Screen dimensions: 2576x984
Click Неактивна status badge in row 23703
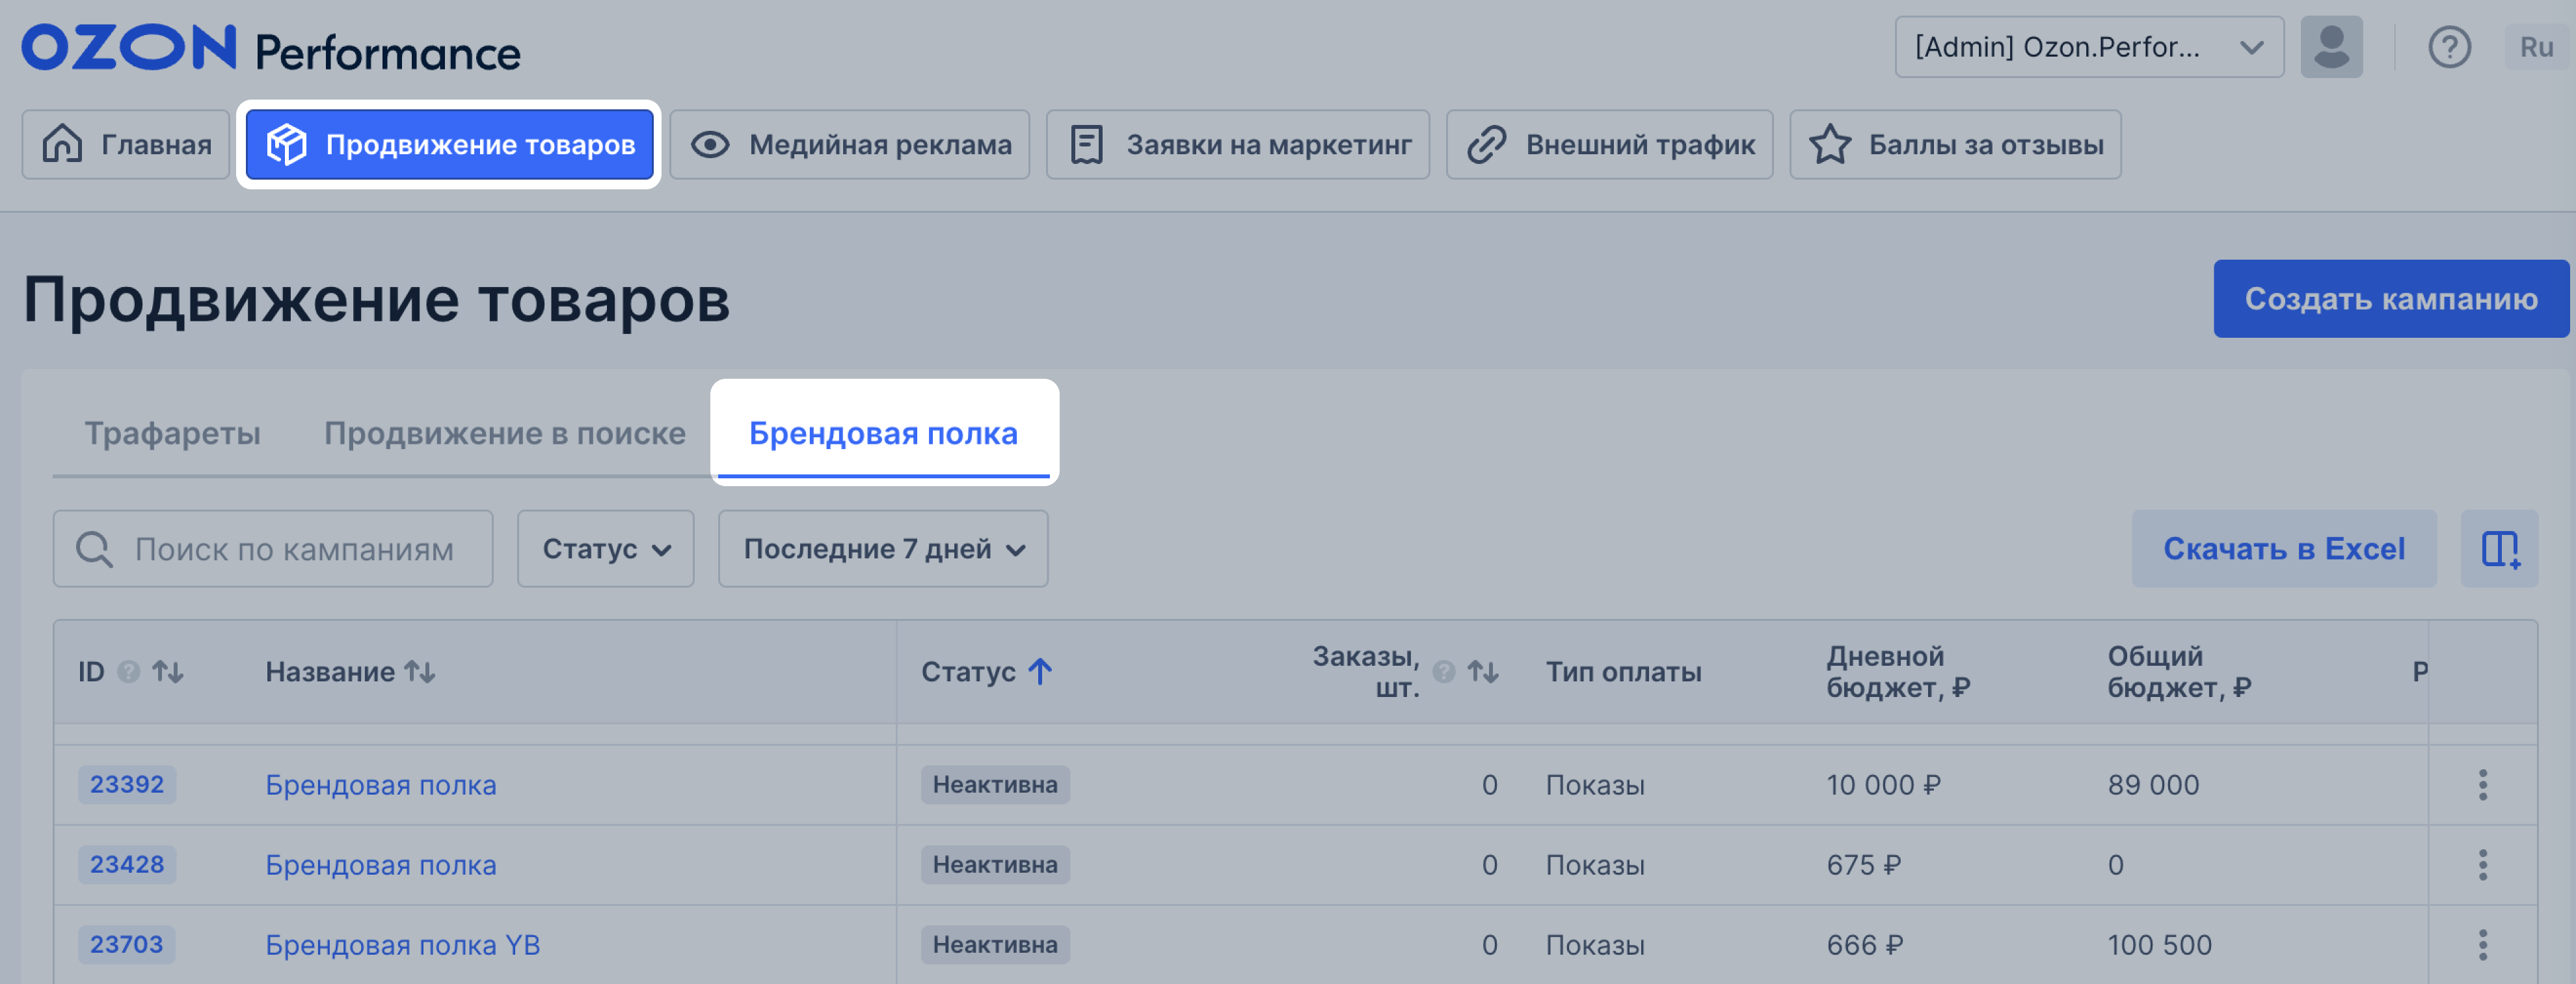pyautogui.click(x=995, y=945)
